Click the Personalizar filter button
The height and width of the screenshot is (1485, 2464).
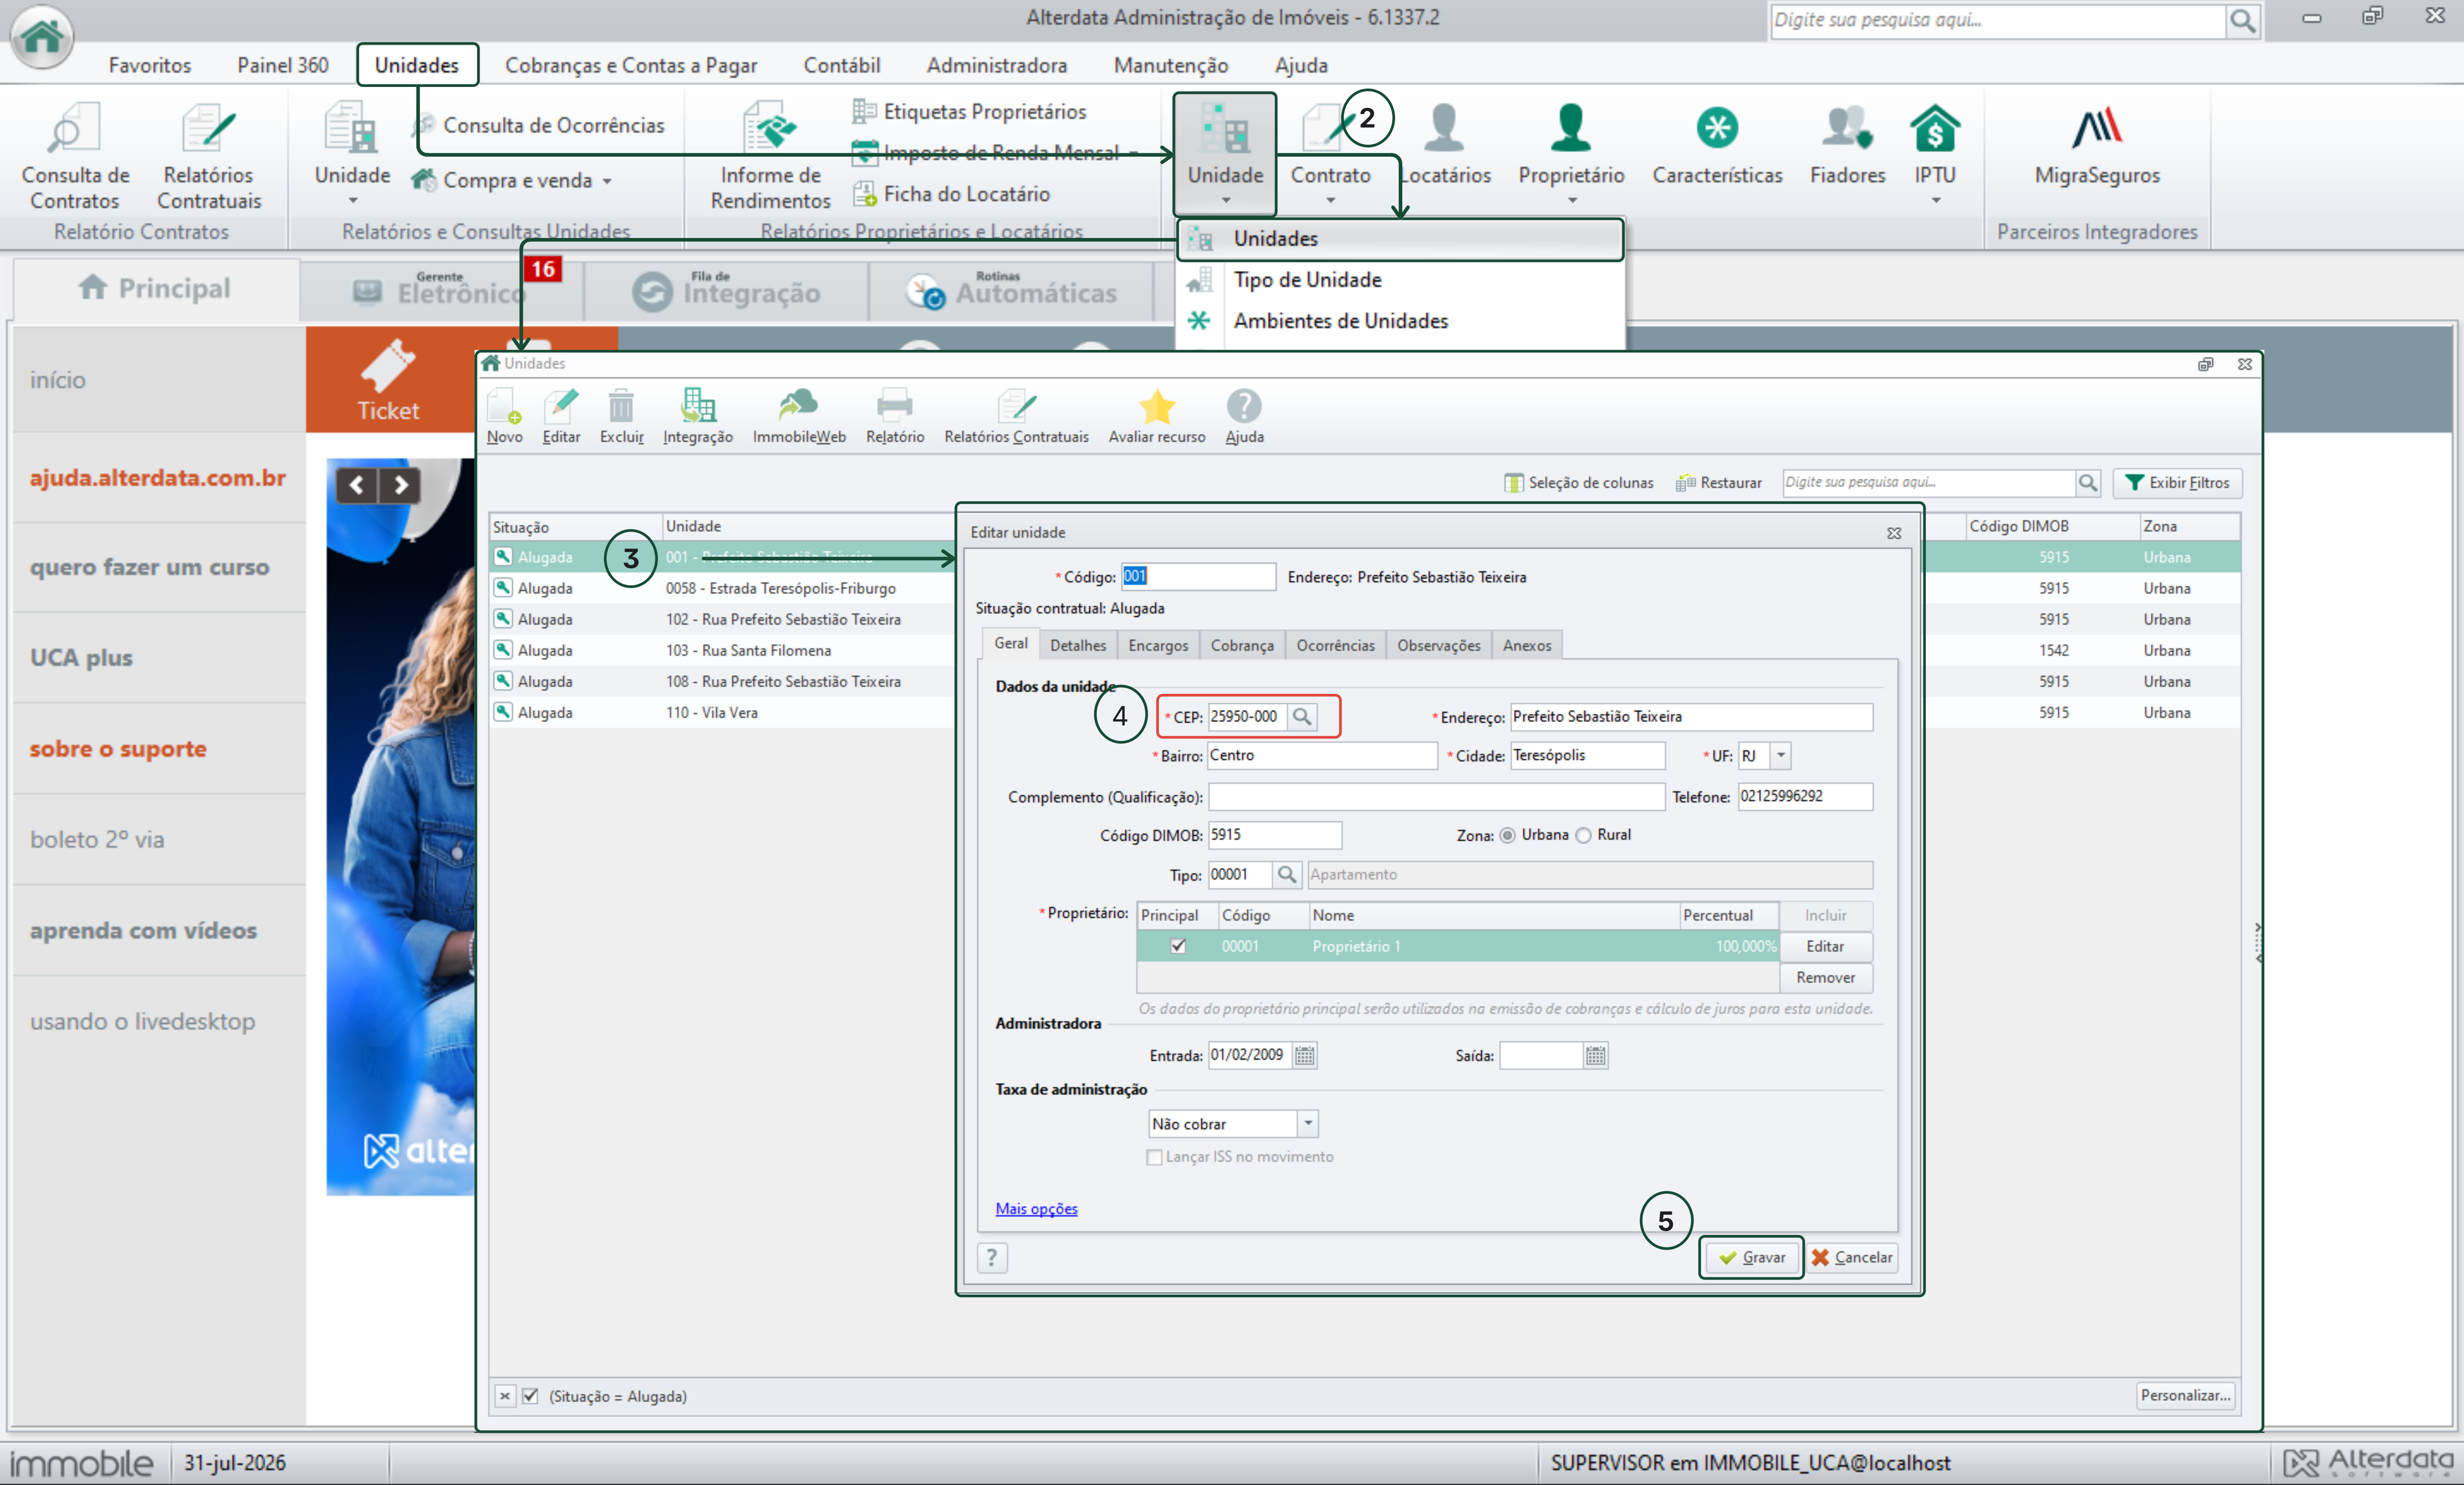click(2185, 1395)
